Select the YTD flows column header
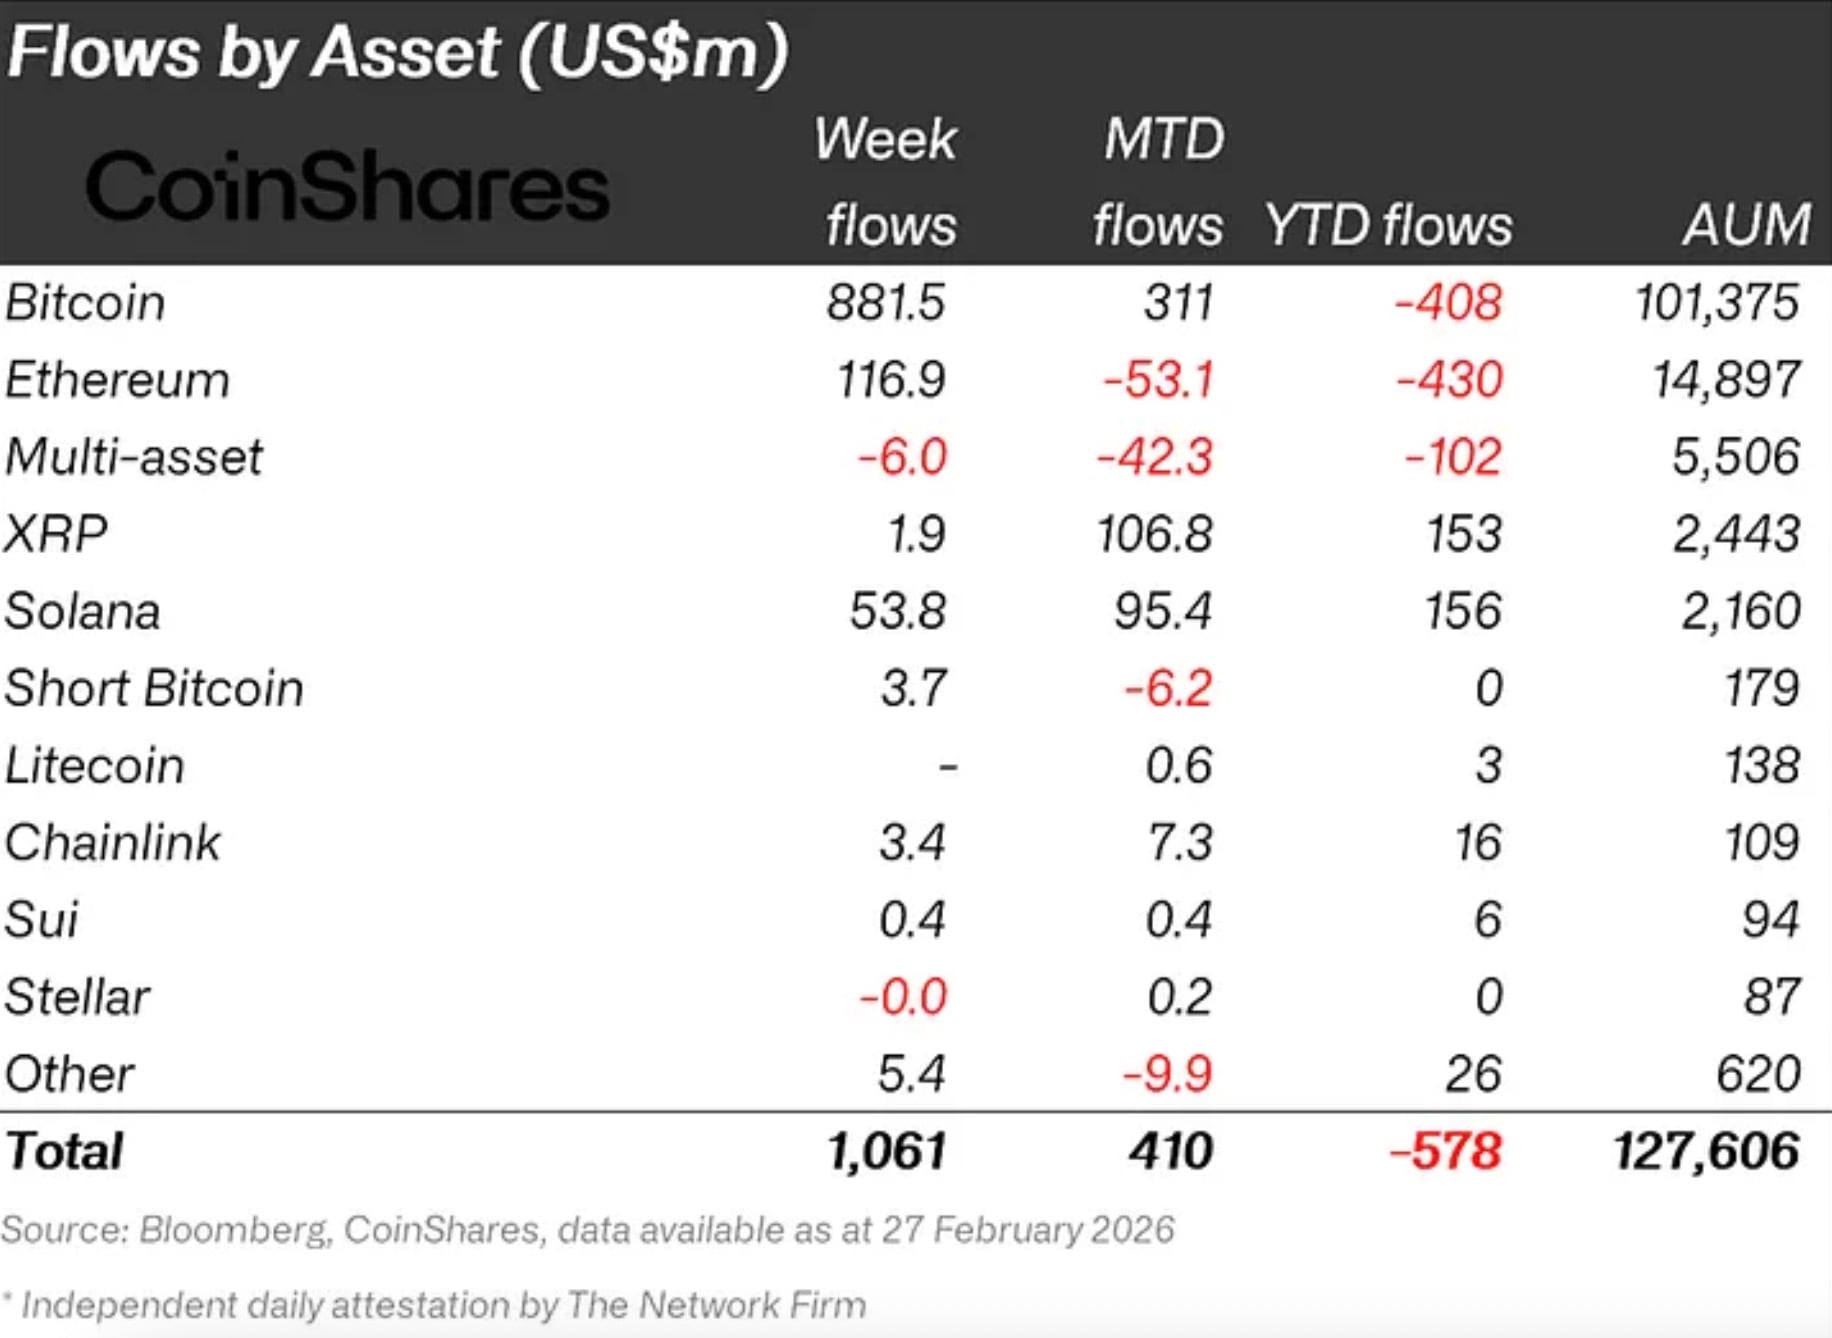The height and width of the screenshot is (1338, 1832). pos(1388,225)
